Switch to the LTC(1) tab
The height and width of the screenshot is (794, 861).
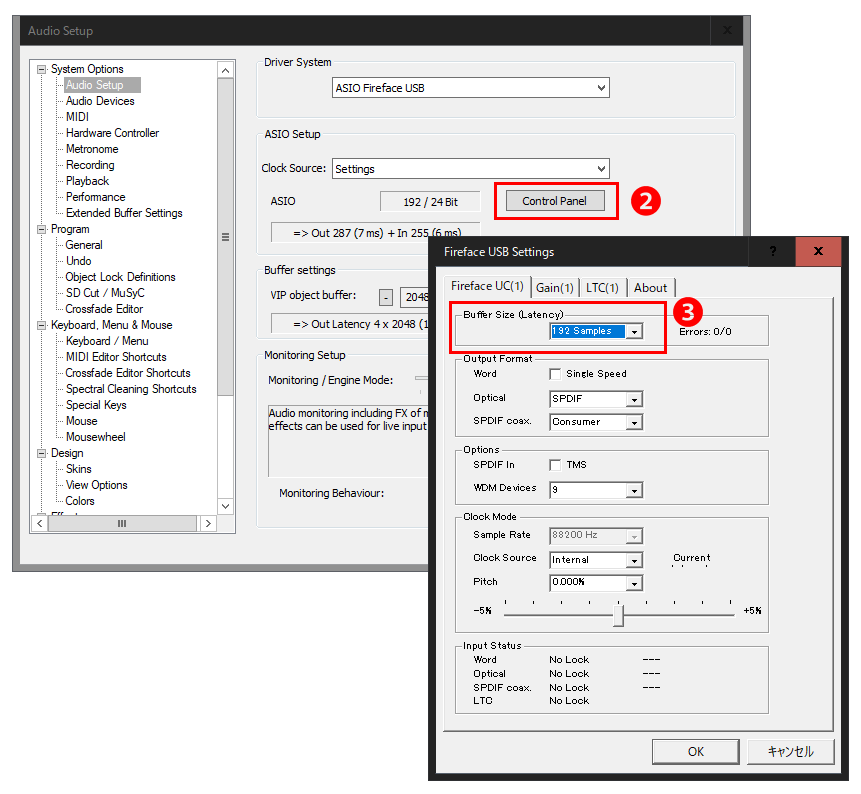click(602, 288)
